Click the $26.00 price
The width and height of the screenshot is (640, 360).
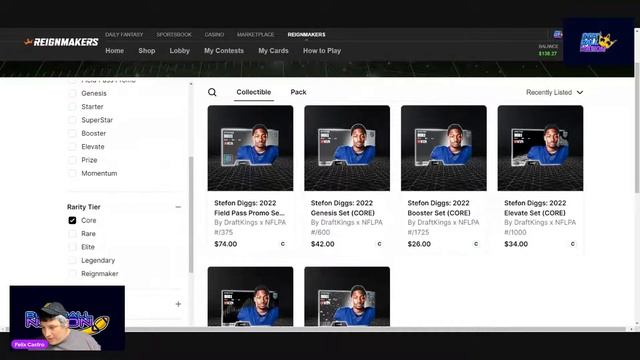[419, 244]
